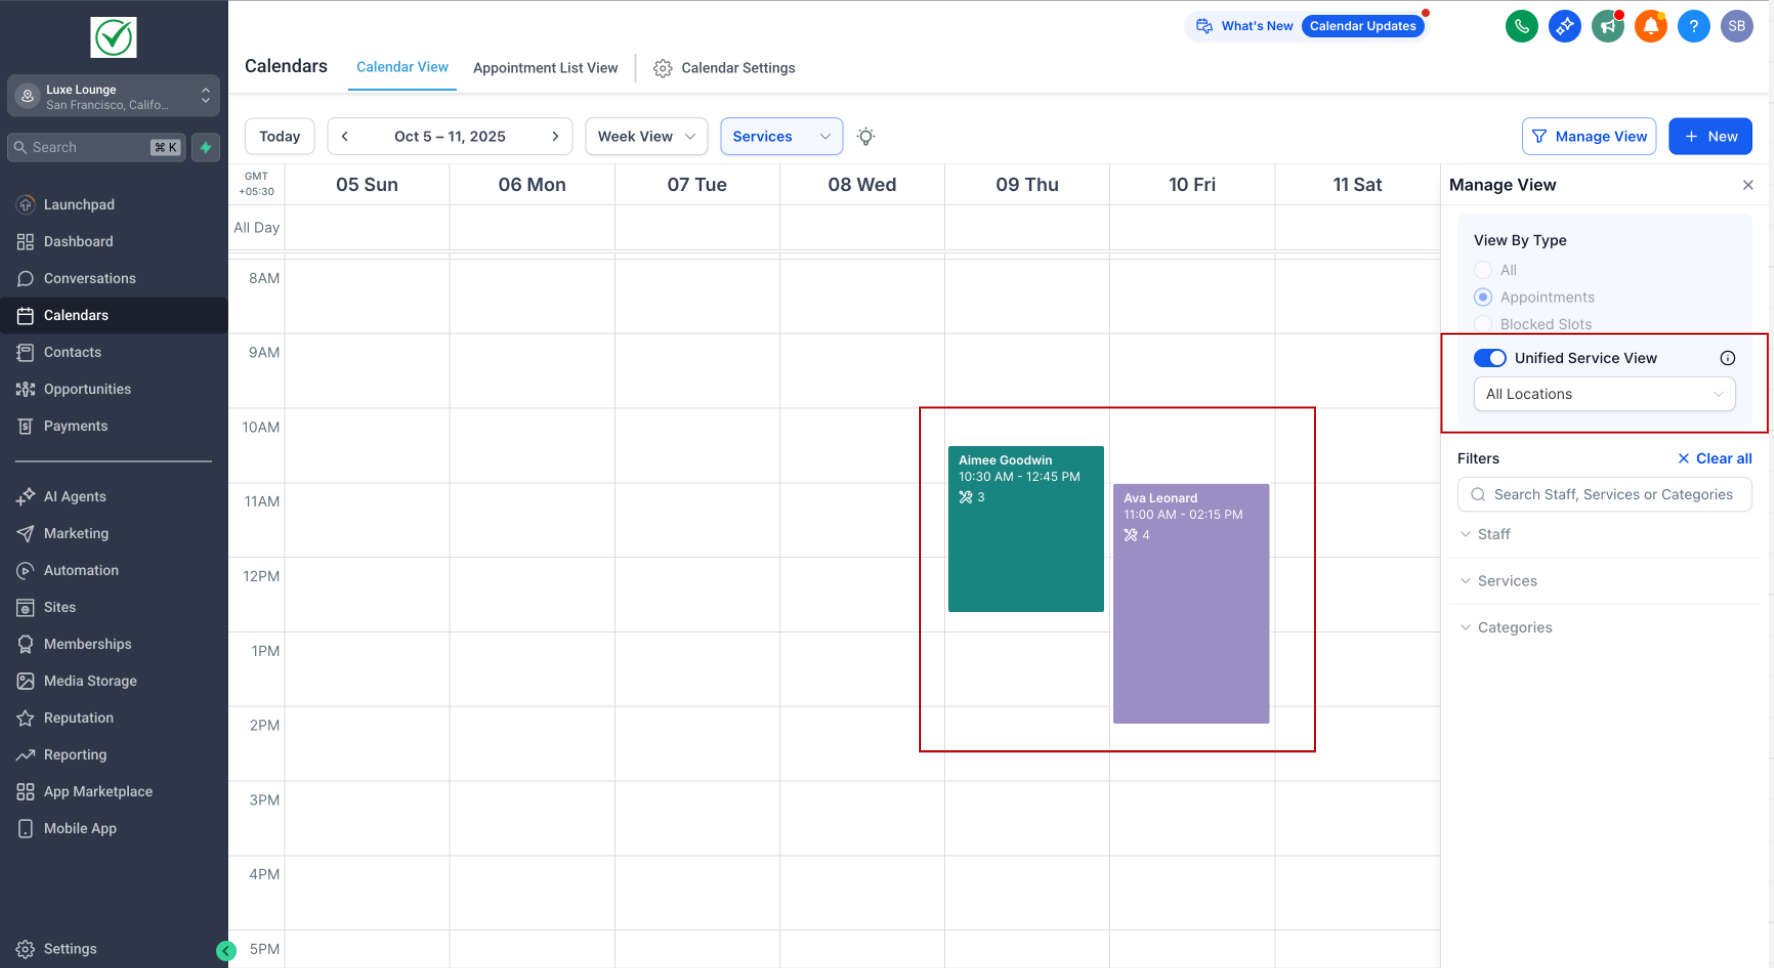Switch to Appointment List View tab
The width and height of the screenshot is (1774, 968).
[545, 68]
